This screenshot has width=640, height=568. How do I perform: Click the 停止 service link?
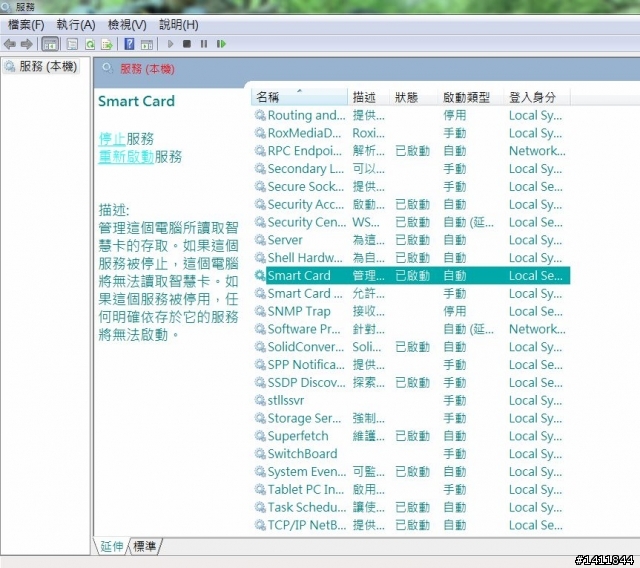tap(112, 139)
